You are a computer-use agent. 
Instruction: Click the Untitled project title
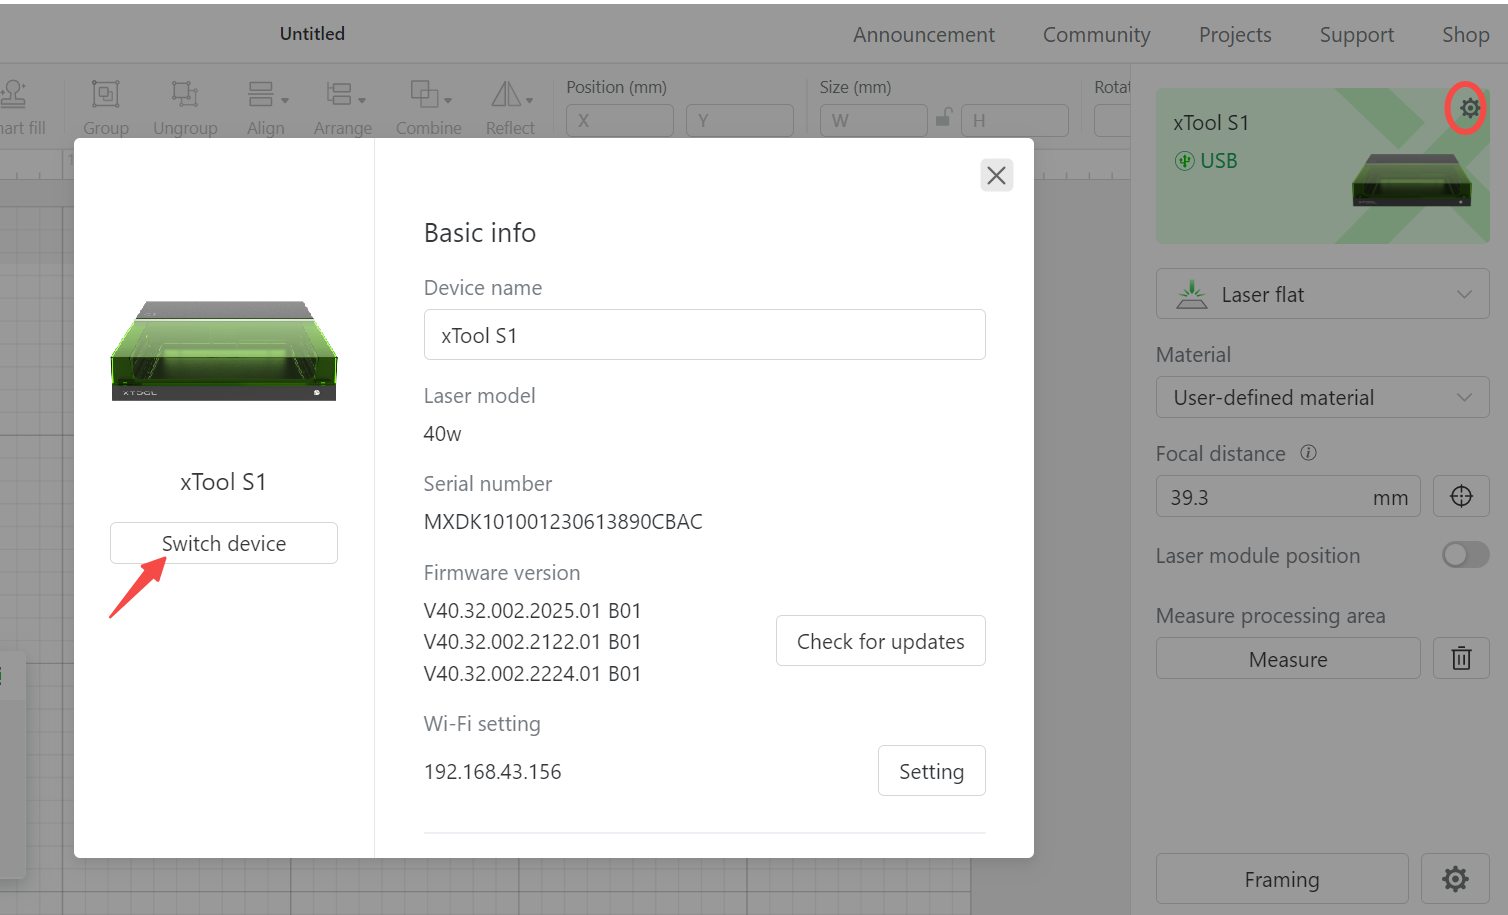312,33
